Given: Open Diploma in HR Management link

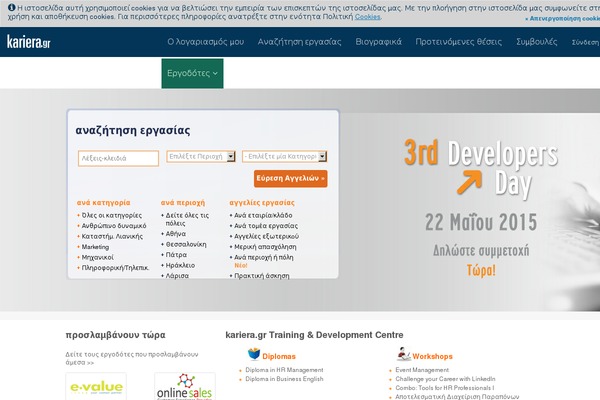Looking at the screenshot, I should [284, 370].
